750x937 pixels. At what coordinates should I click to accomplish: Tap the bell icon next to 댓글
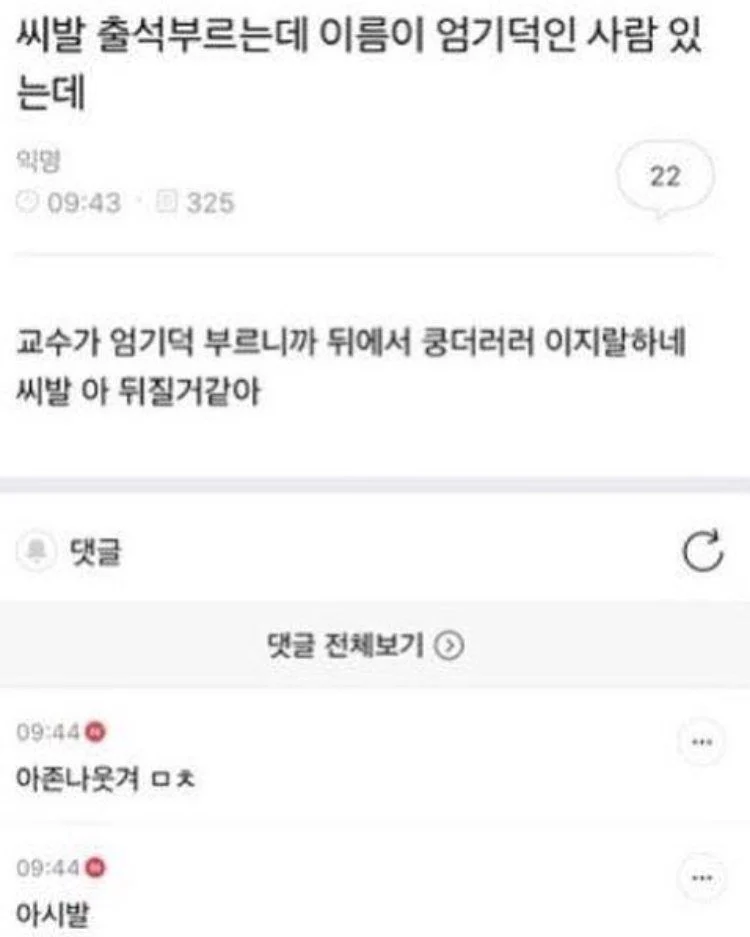click(36, 550)
